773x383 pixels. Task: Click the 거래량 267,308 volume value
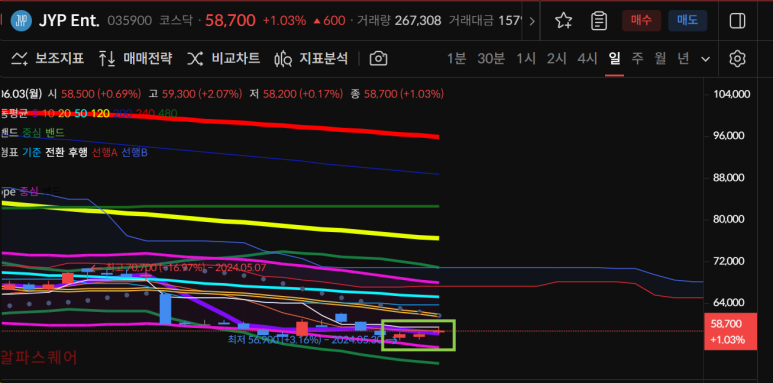pos(418,21)
